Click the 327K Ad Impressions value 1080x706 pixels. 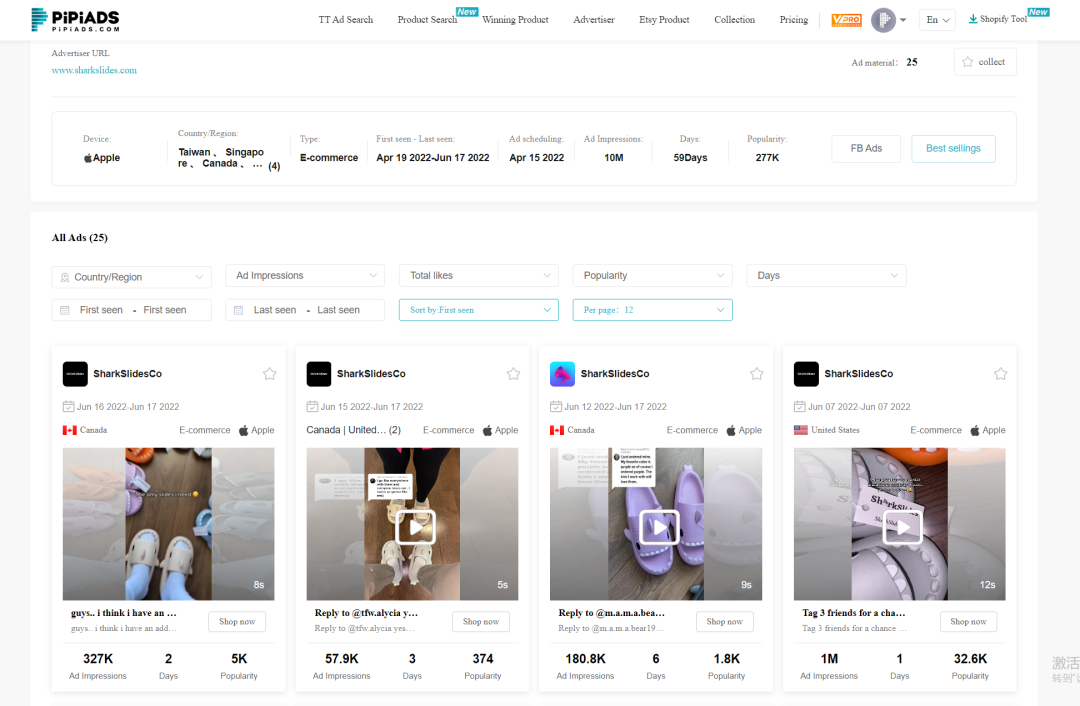[98, 659]
